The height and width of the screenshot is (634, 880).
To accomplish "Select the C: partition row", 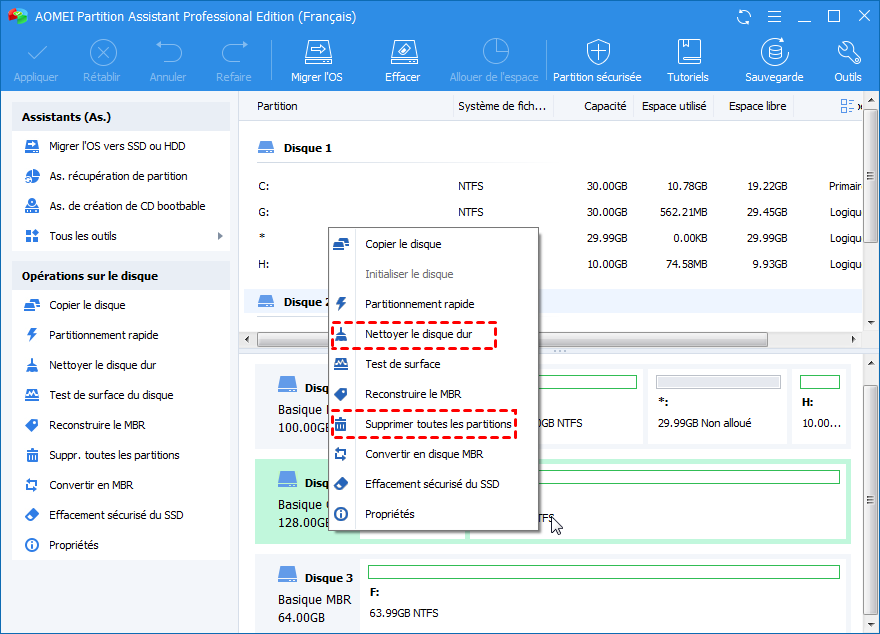I will tap(553, 186).
